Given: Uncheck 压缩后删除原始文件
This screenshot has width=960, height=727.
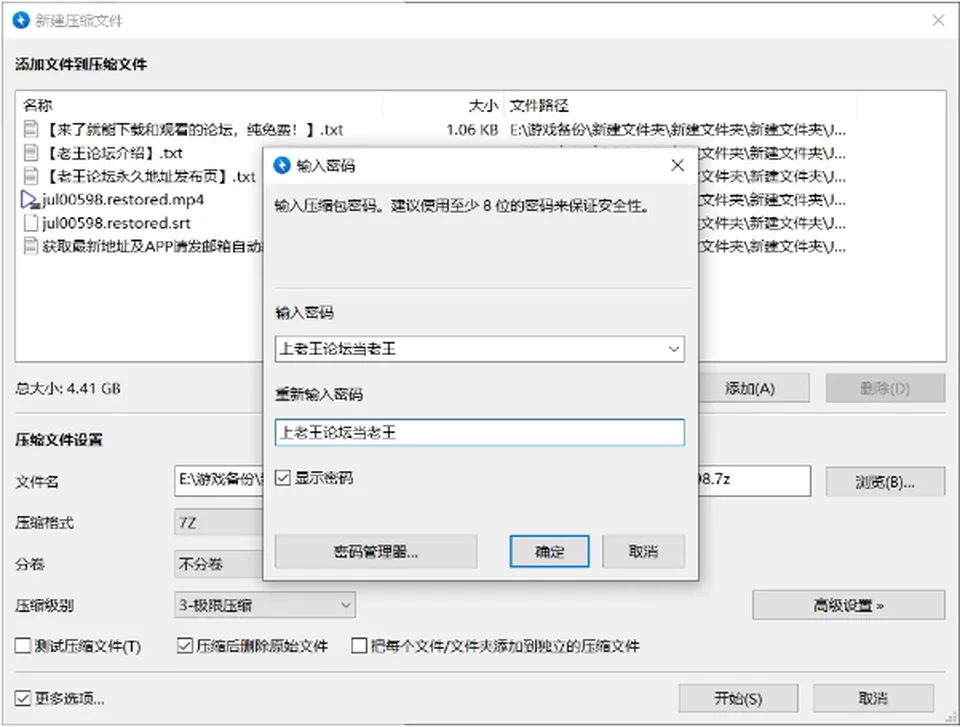Looking at the screenshot, I should click(x=184, y=646).
